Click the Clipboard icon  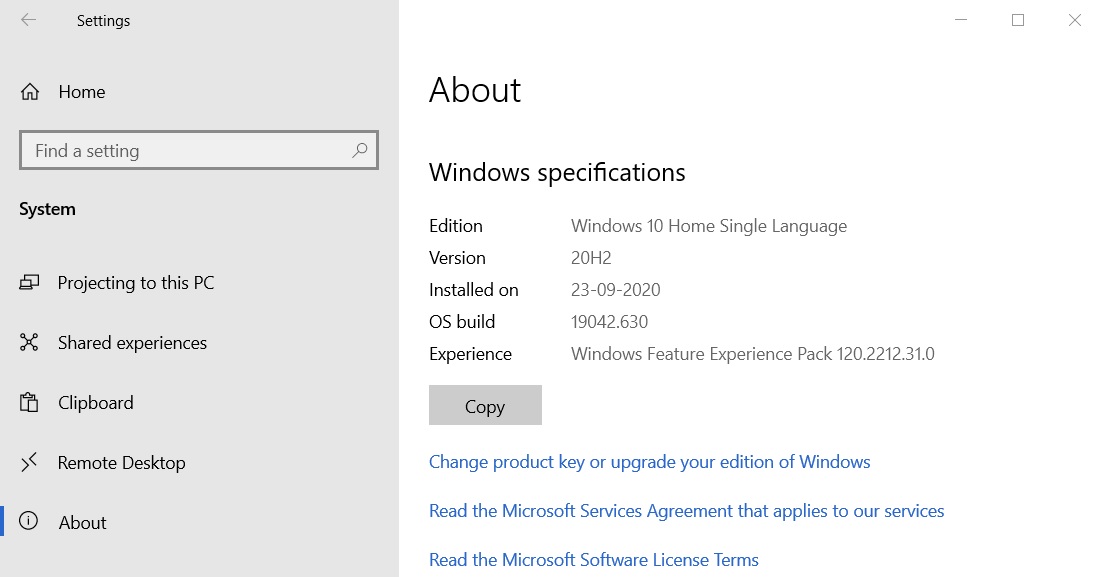(x=29, y=402)
